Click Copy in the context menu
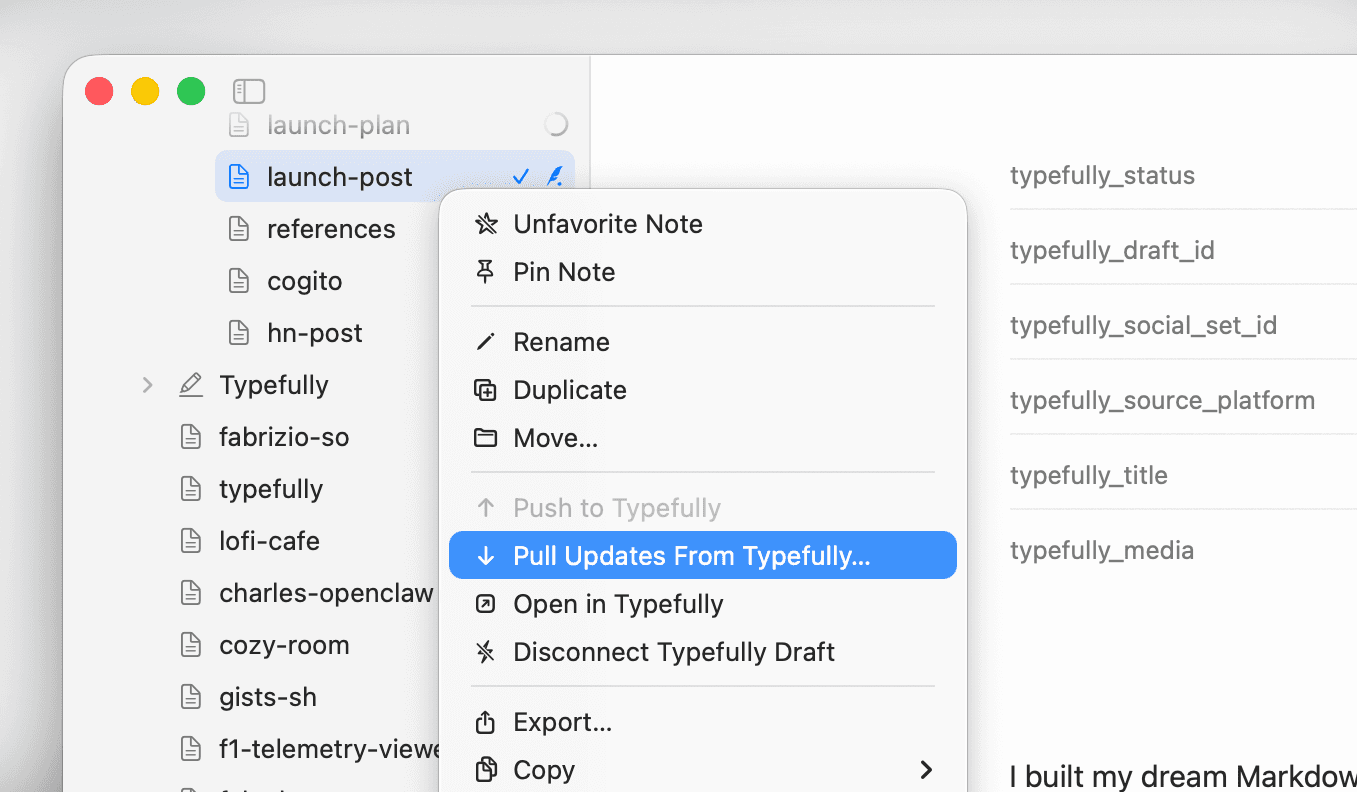Screen dimensions: 1357x792 tap(703, 770)
